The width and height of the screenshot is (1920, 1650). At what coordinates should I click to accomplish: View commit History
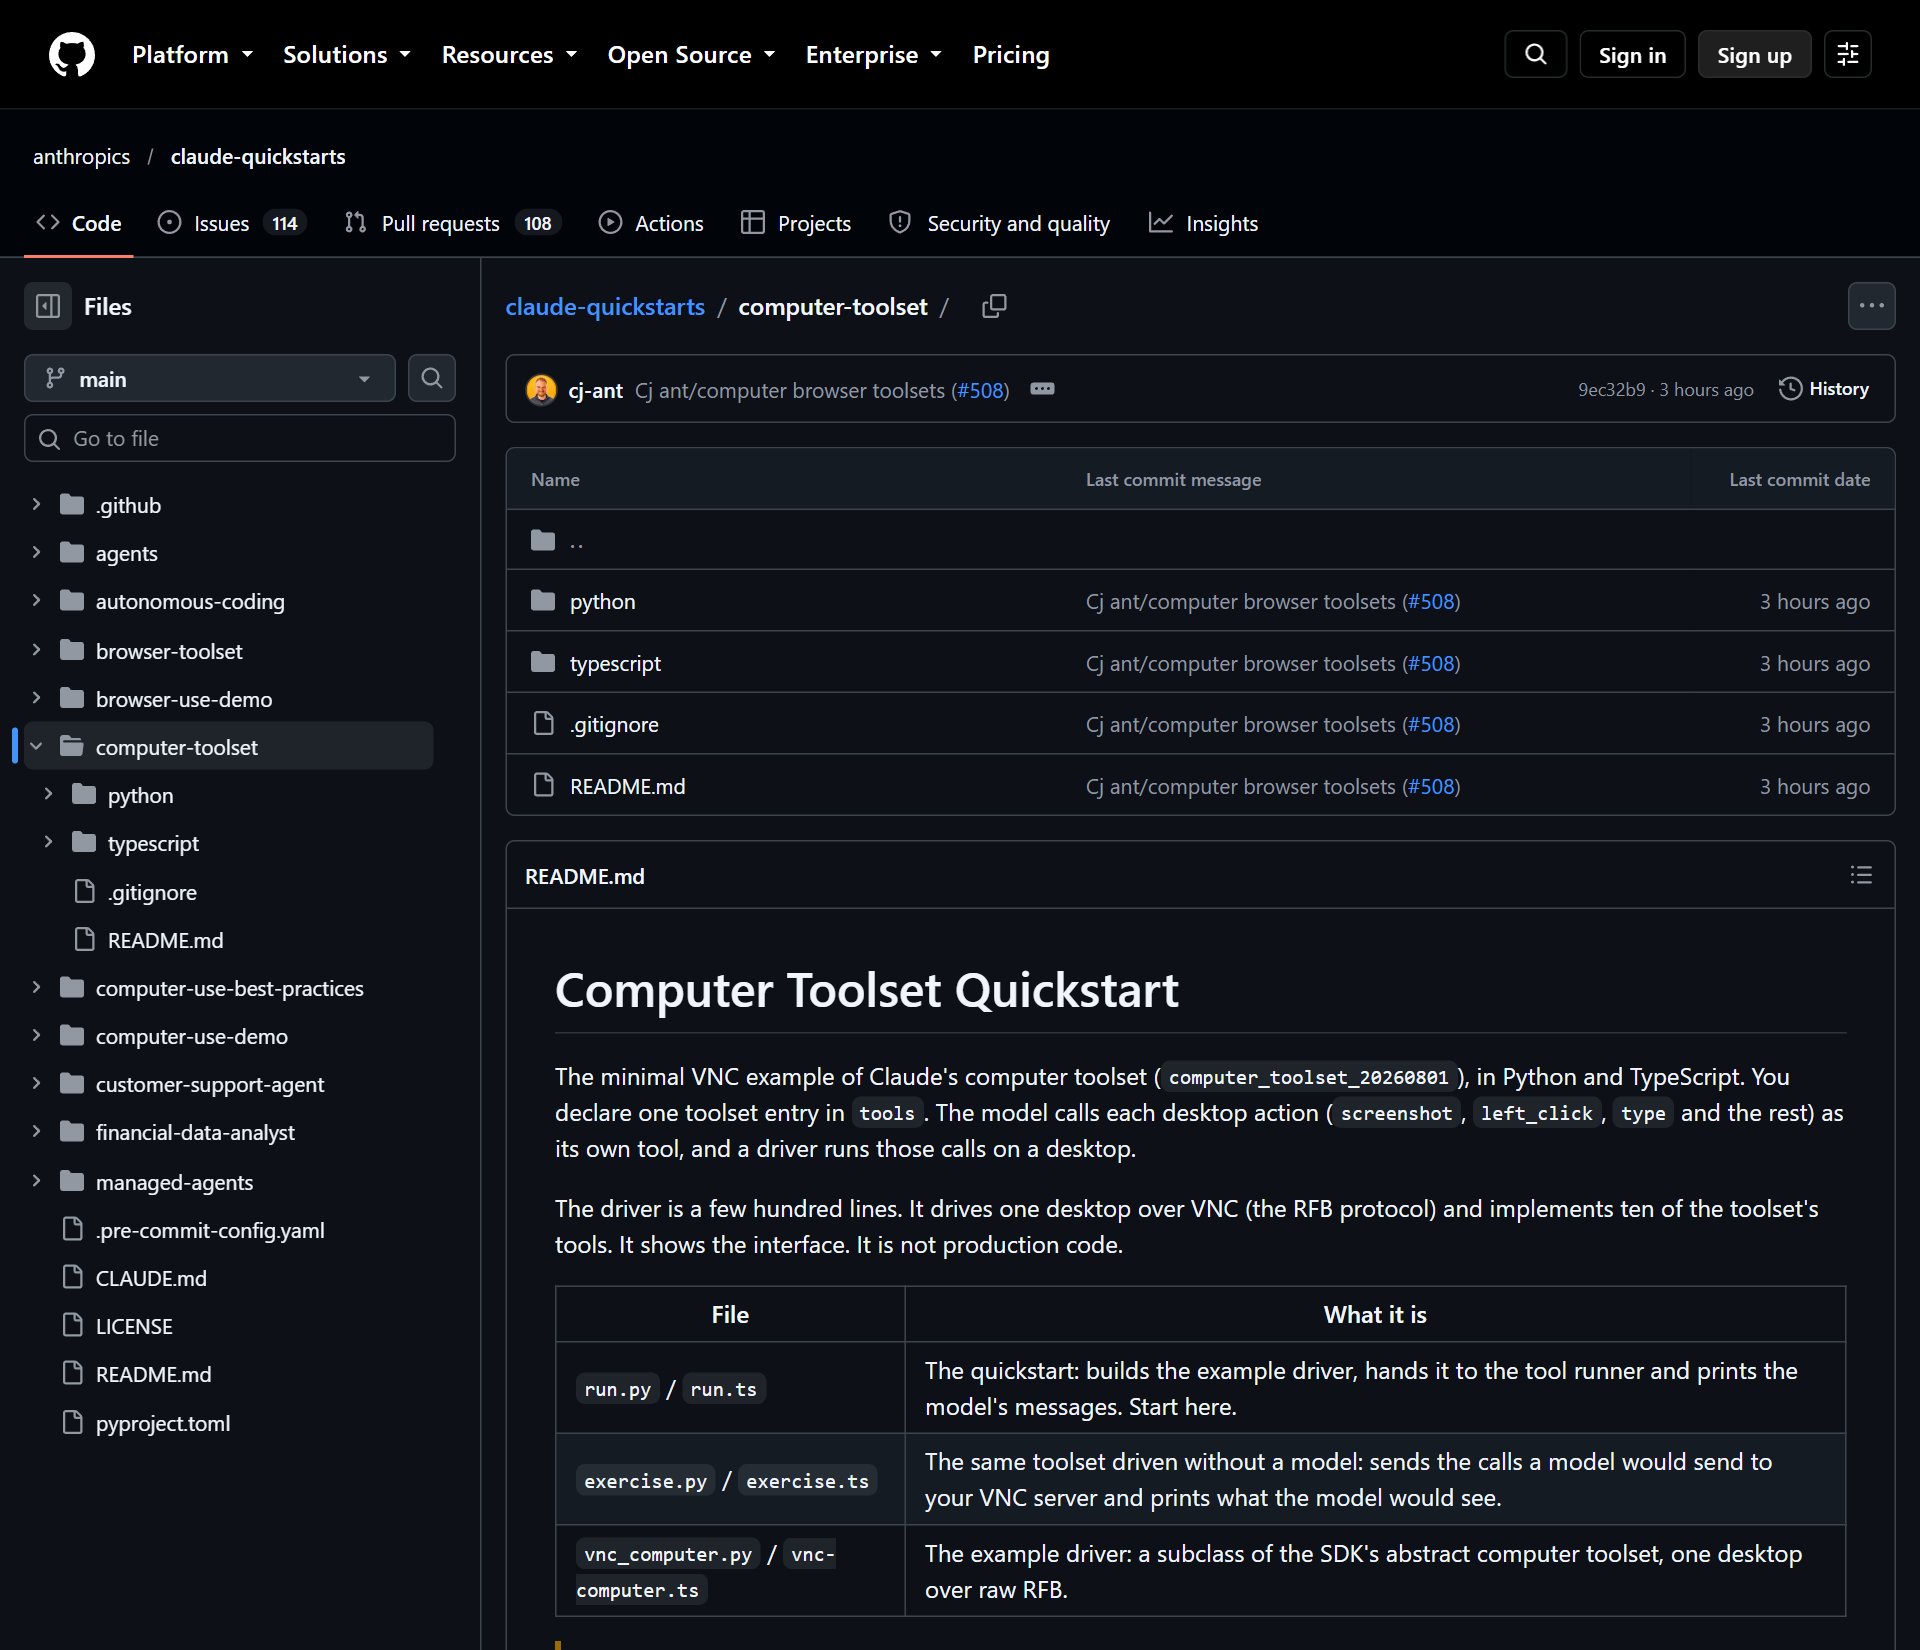(1823, 389)
